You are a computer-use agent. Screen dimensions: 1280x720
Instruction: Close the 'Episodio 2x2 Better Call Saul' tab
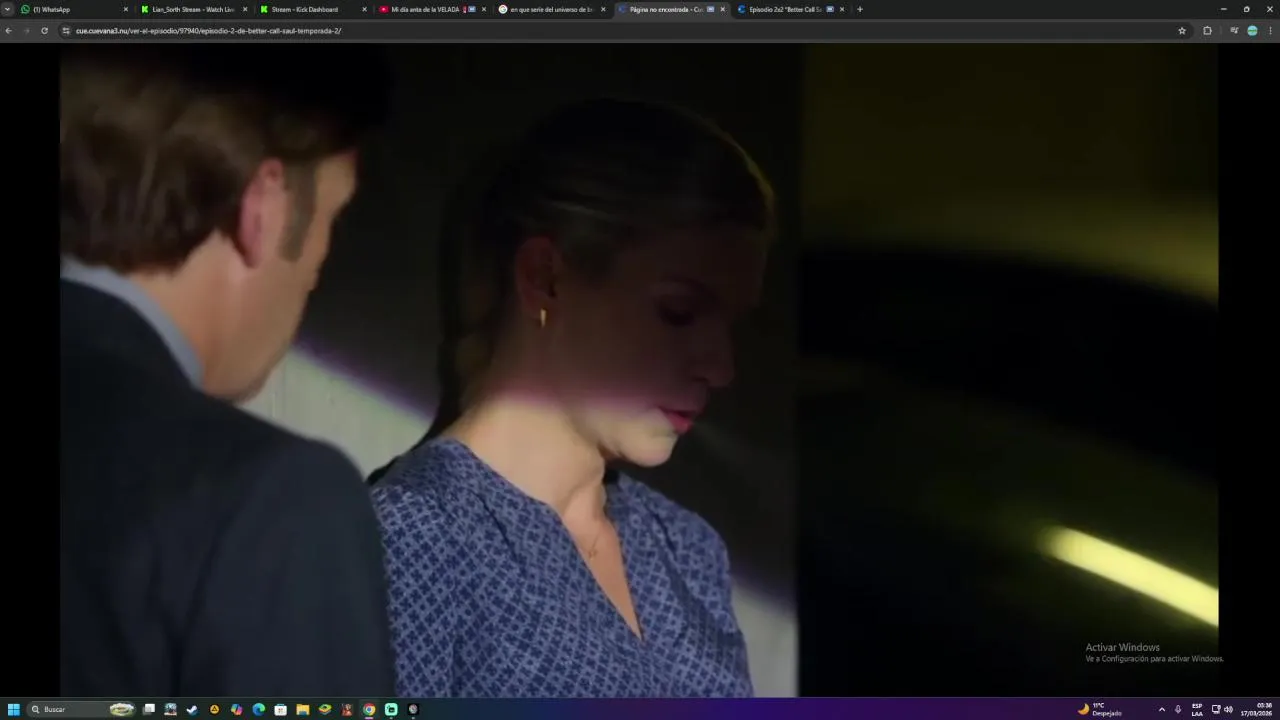[x=842, y=9]
